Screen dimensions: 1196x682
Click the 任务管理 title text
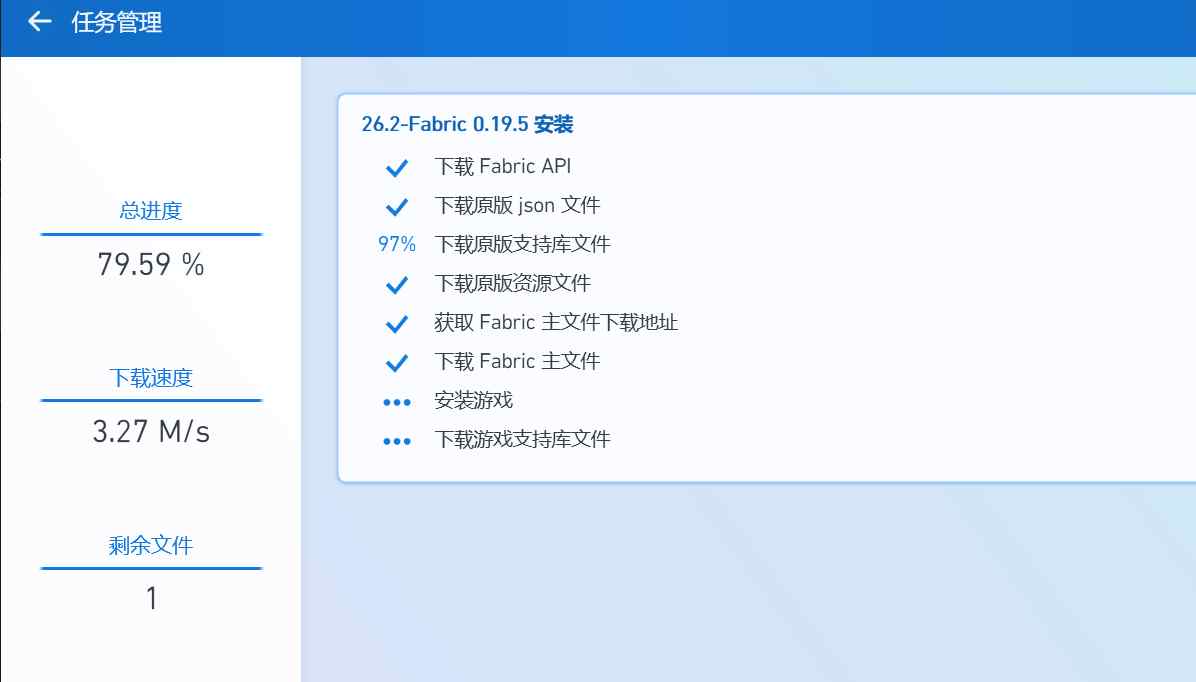coord(117,22)
